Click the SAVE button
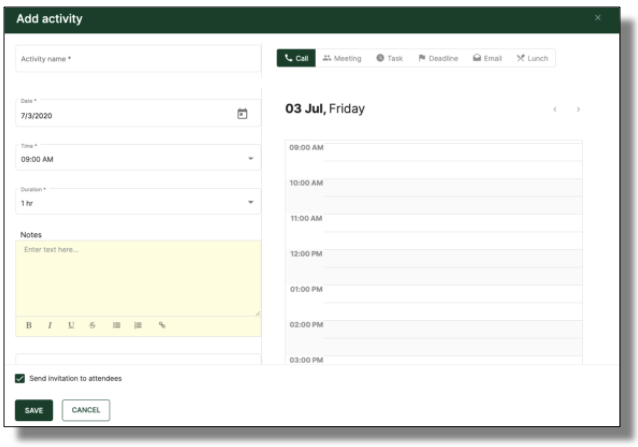Screen dimensions: 638x447 pyautogui.click(x=34, y=410)
